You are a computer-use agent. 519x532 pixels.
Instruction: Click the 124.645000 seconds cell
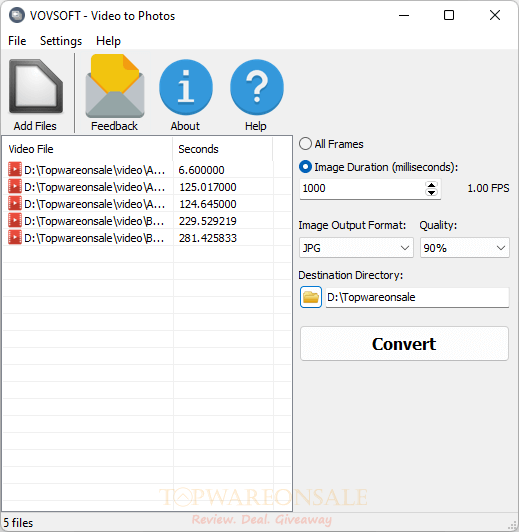pyautogui.click(x=208, y=204)
